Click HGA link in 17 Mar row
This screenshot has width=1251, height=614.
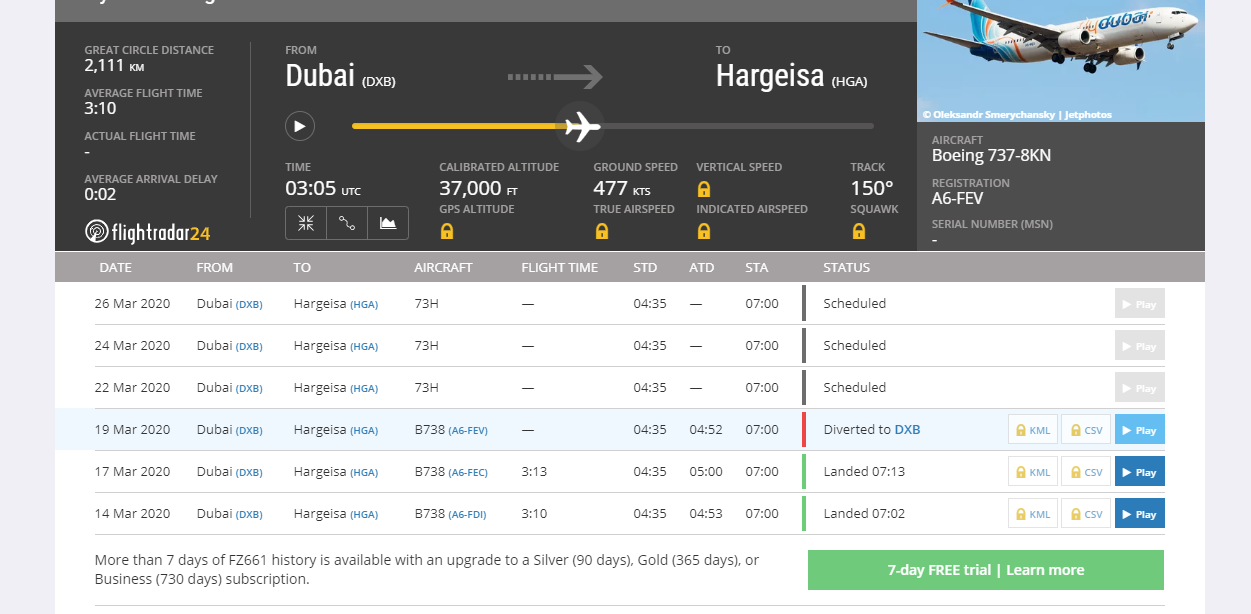(364, 473)
